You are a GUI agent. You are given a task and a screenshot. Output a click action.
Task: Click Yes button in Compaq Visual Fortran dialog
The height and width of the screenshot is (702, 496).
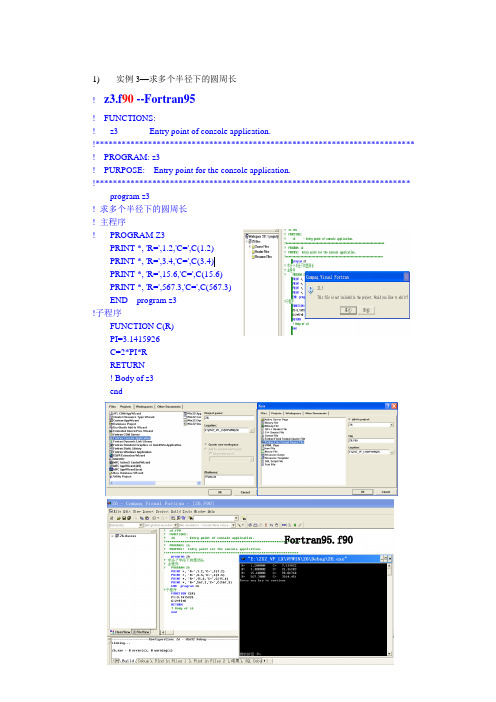tap(348, 310)
